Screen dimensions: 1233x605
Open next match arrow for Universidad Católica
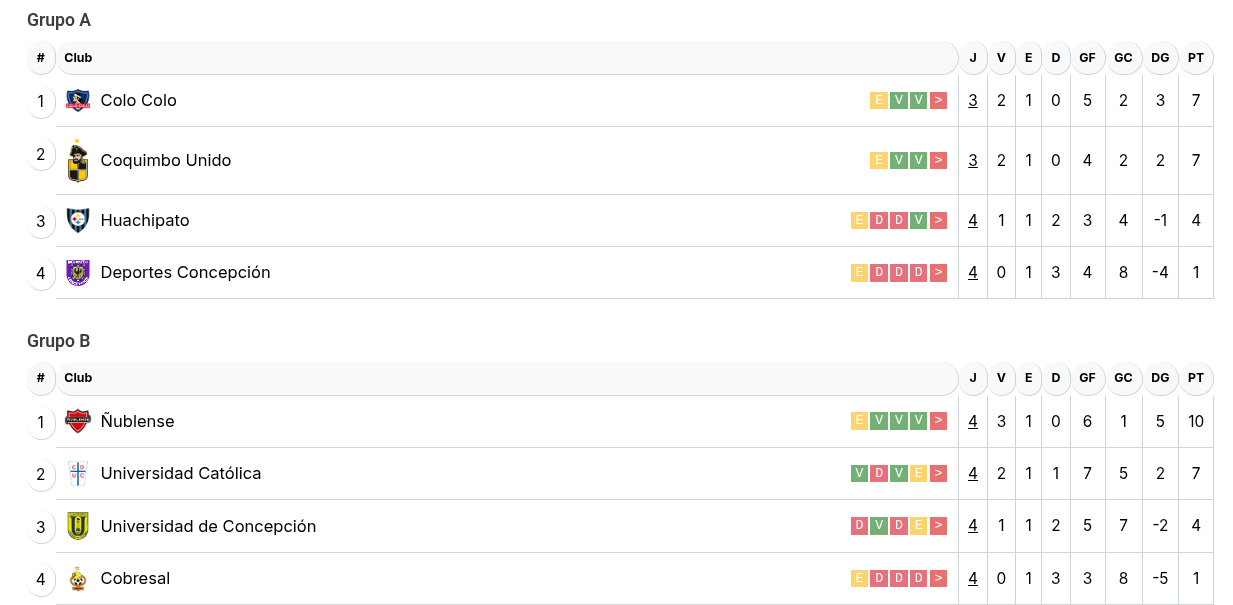pyautogui.click(x=938, y=473)
